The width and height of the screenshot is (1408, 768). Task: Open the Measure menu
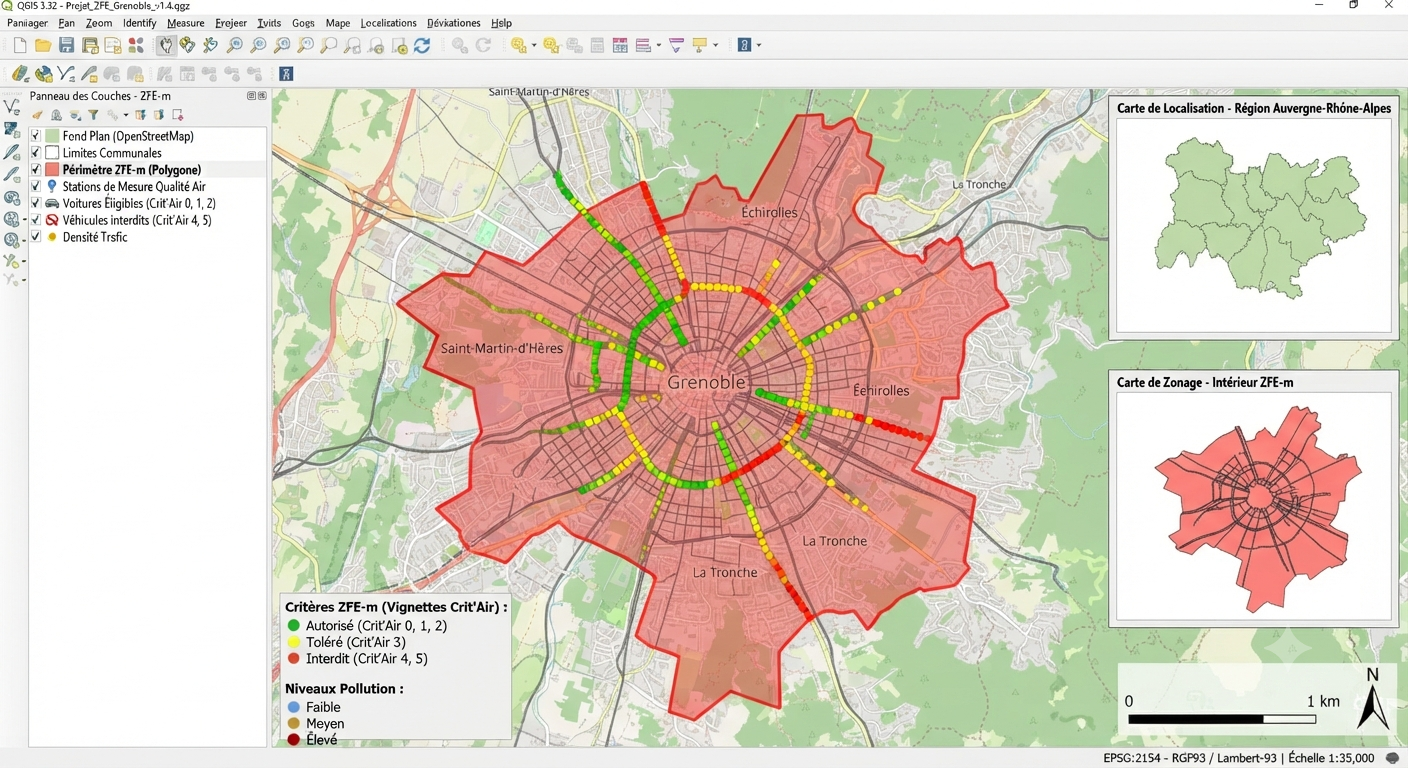[185, 23]
